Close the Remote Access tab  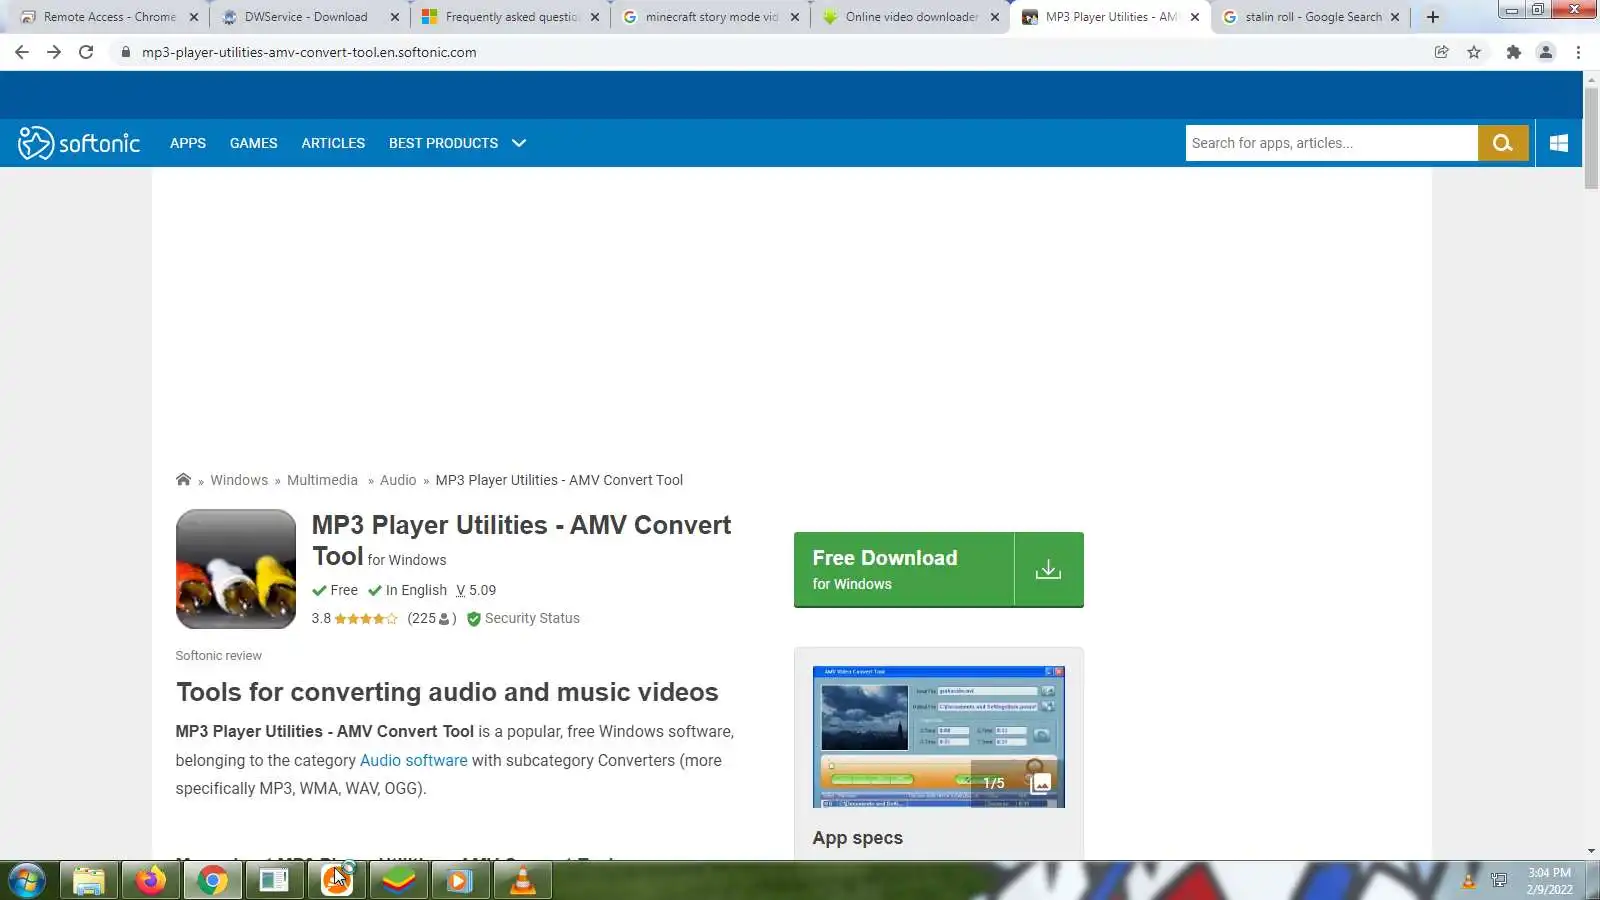pyautogui.click(x=194, y=17)
